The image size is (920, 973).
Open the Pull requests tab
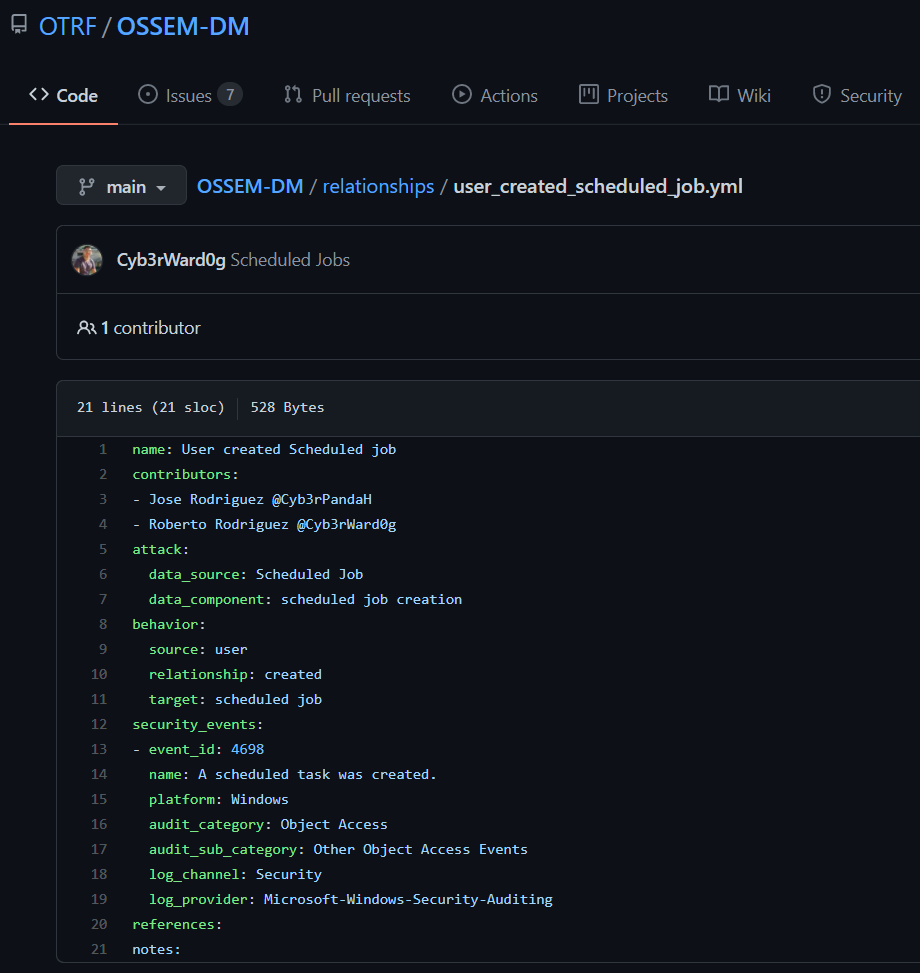pos(347,96)
